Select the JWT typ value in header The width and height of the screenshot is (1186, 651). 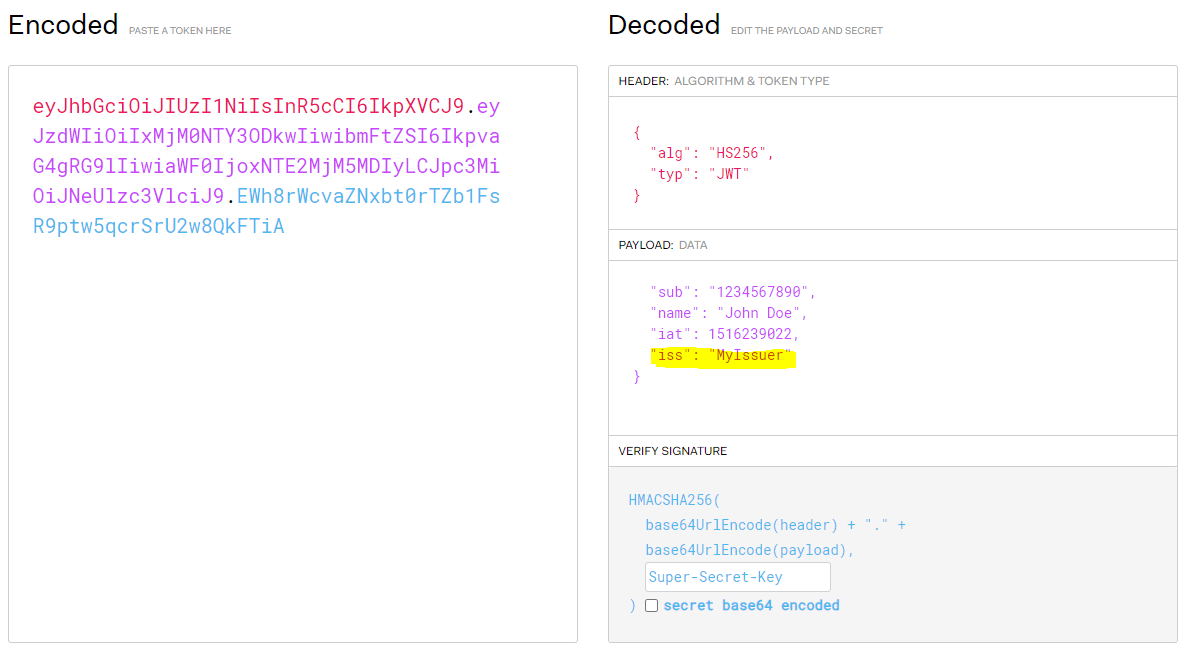tap(729, 174)
